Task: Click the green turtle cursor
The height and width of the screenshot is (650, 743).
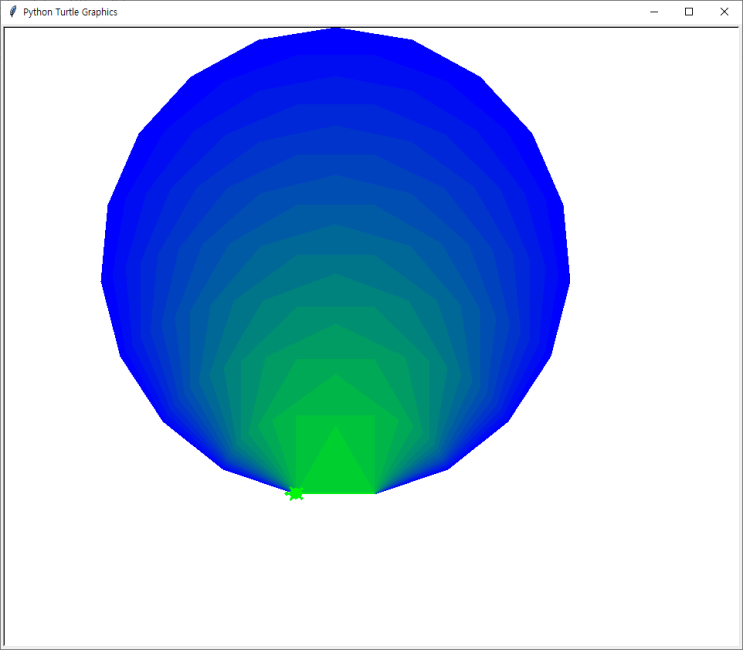Action: 295,493
